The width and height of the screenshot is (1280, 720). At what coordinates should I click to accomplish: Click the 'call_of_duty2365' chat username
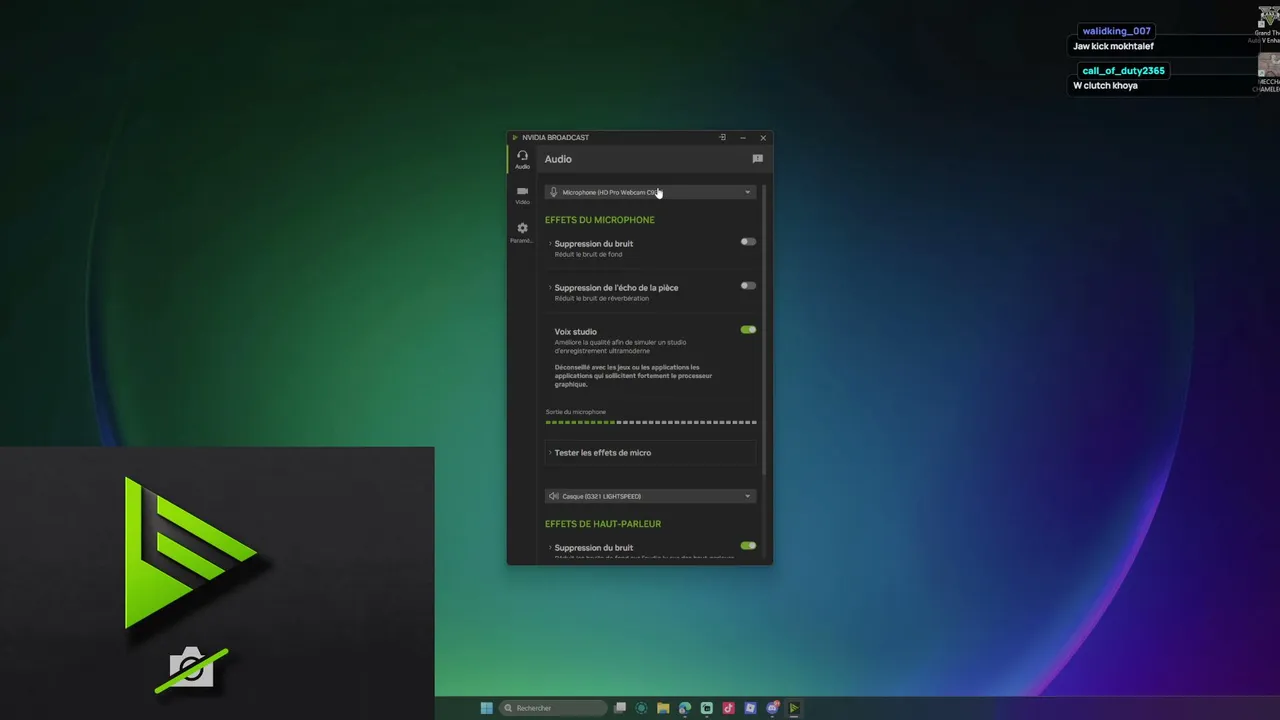coord(1123,71)
